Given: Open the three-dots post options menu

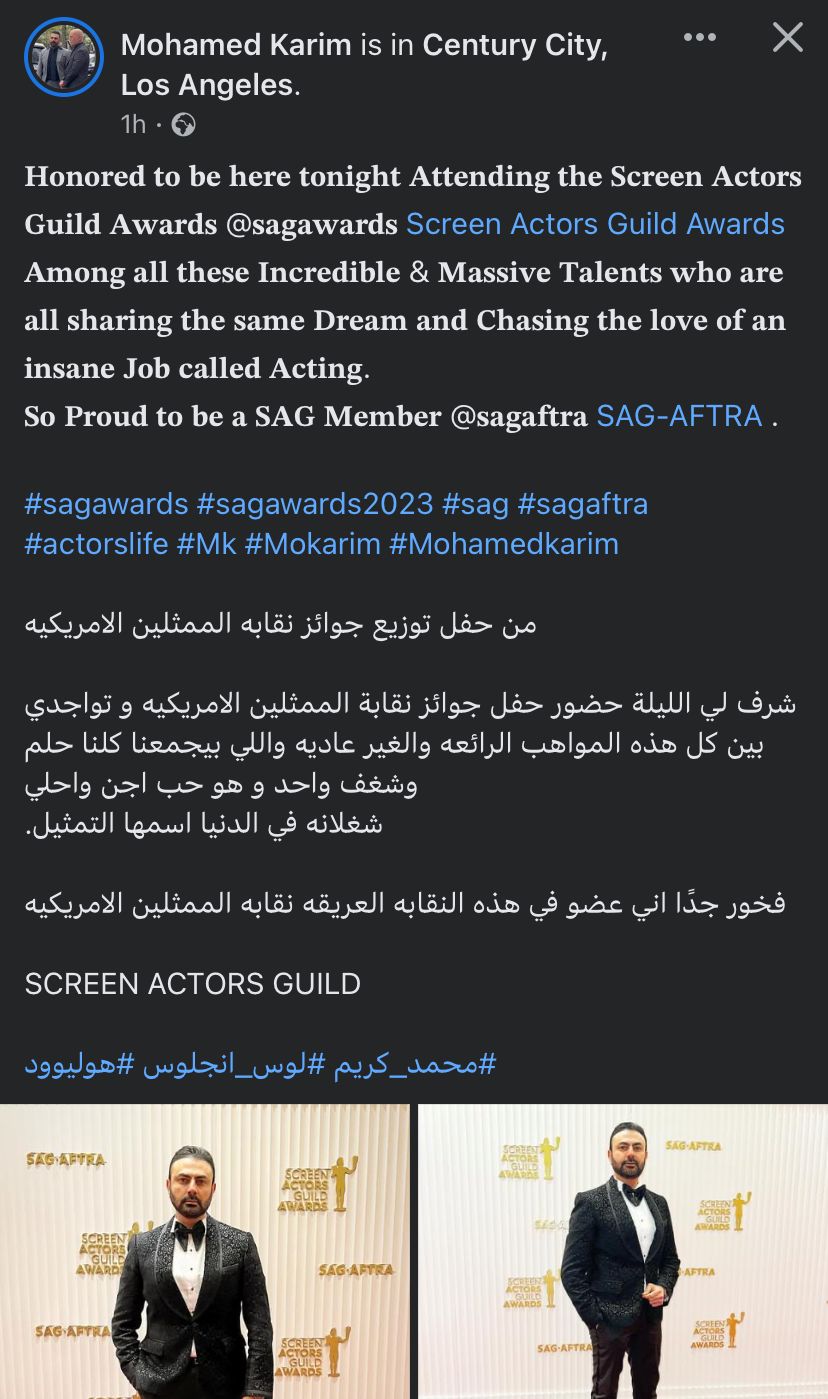Looking at the screenshot, I should tap(699, 38).
